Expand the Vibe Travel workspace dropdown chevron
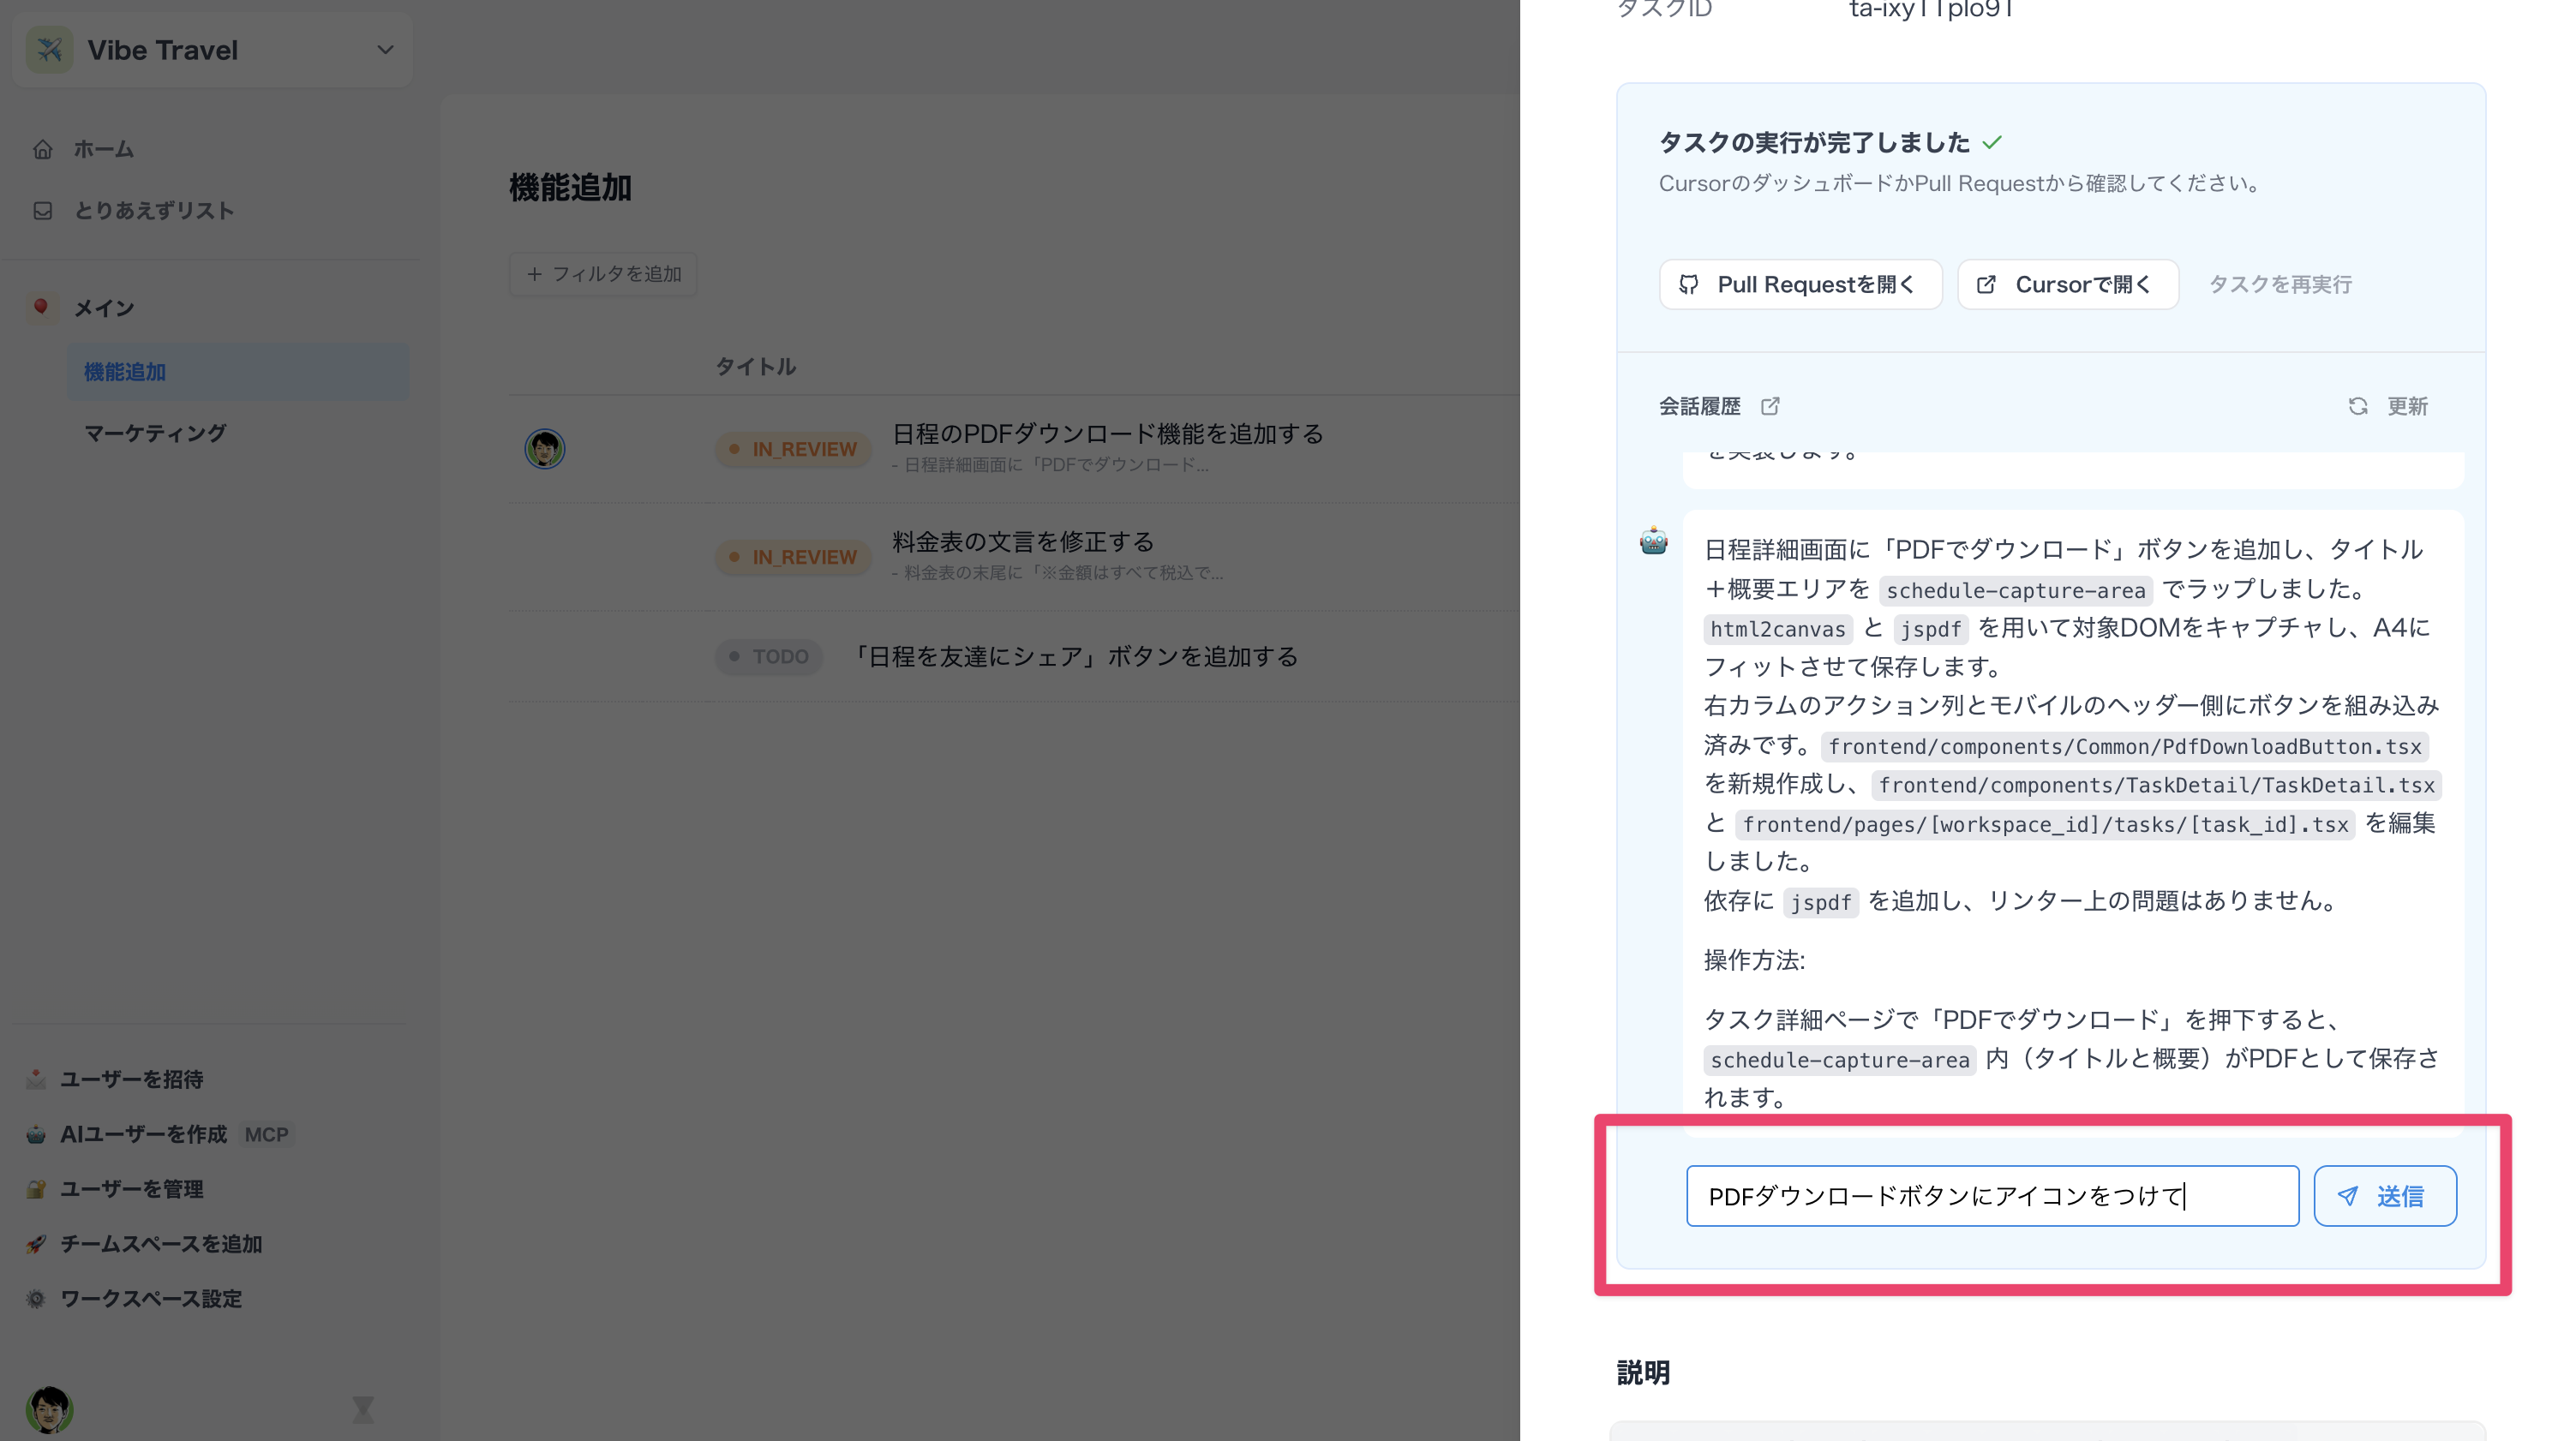The height and width of the screenshot is (1441, 2576). click(385, 49)
